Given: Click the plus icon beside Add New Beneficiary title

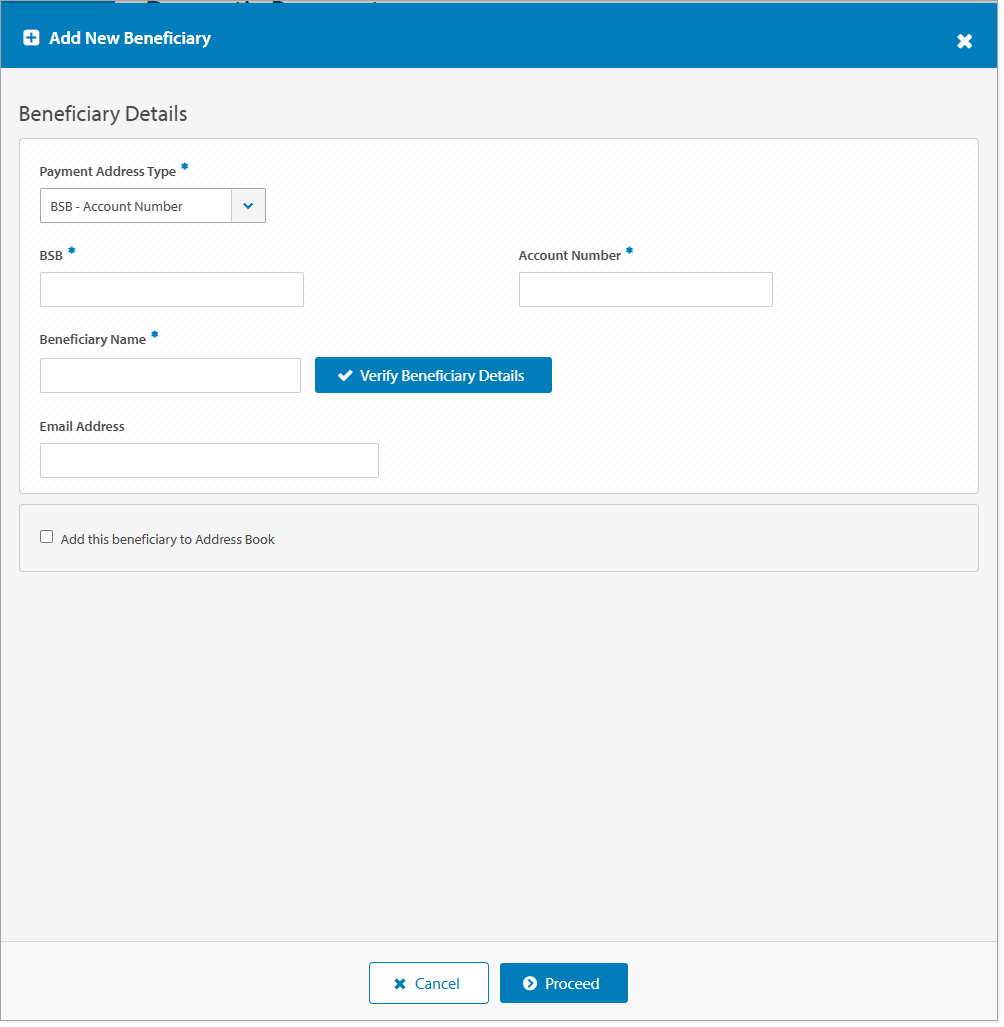Looking at the screenshot, I should tap(31, 37).
